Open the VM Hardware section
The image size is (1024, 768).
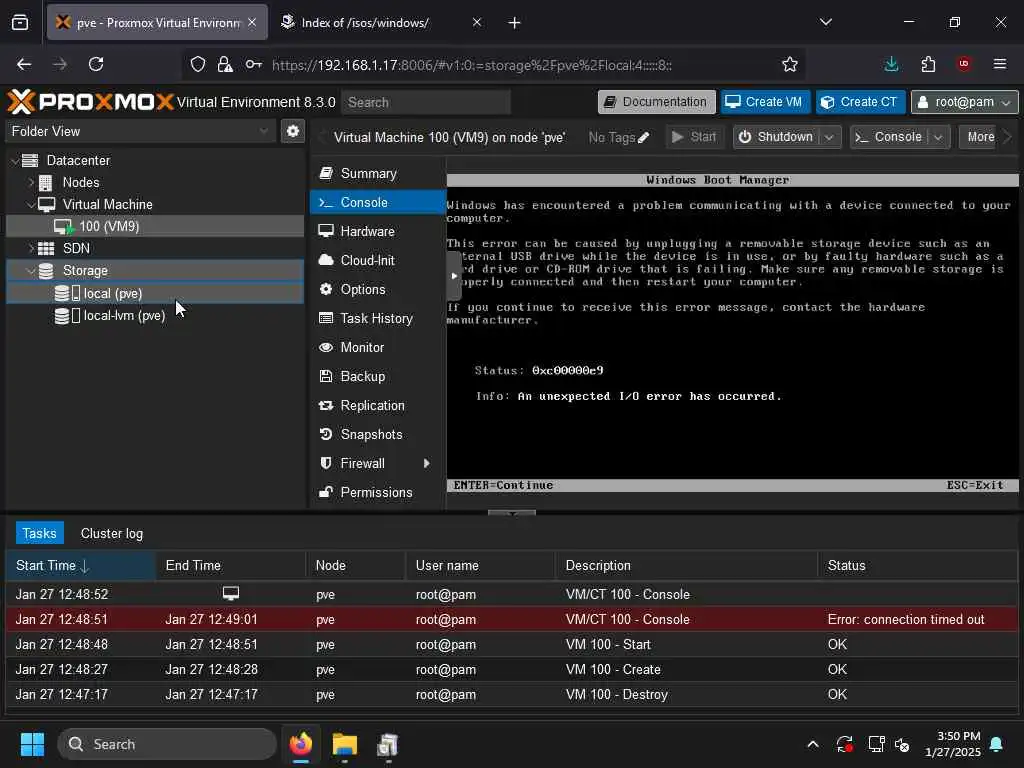[378, 231]
